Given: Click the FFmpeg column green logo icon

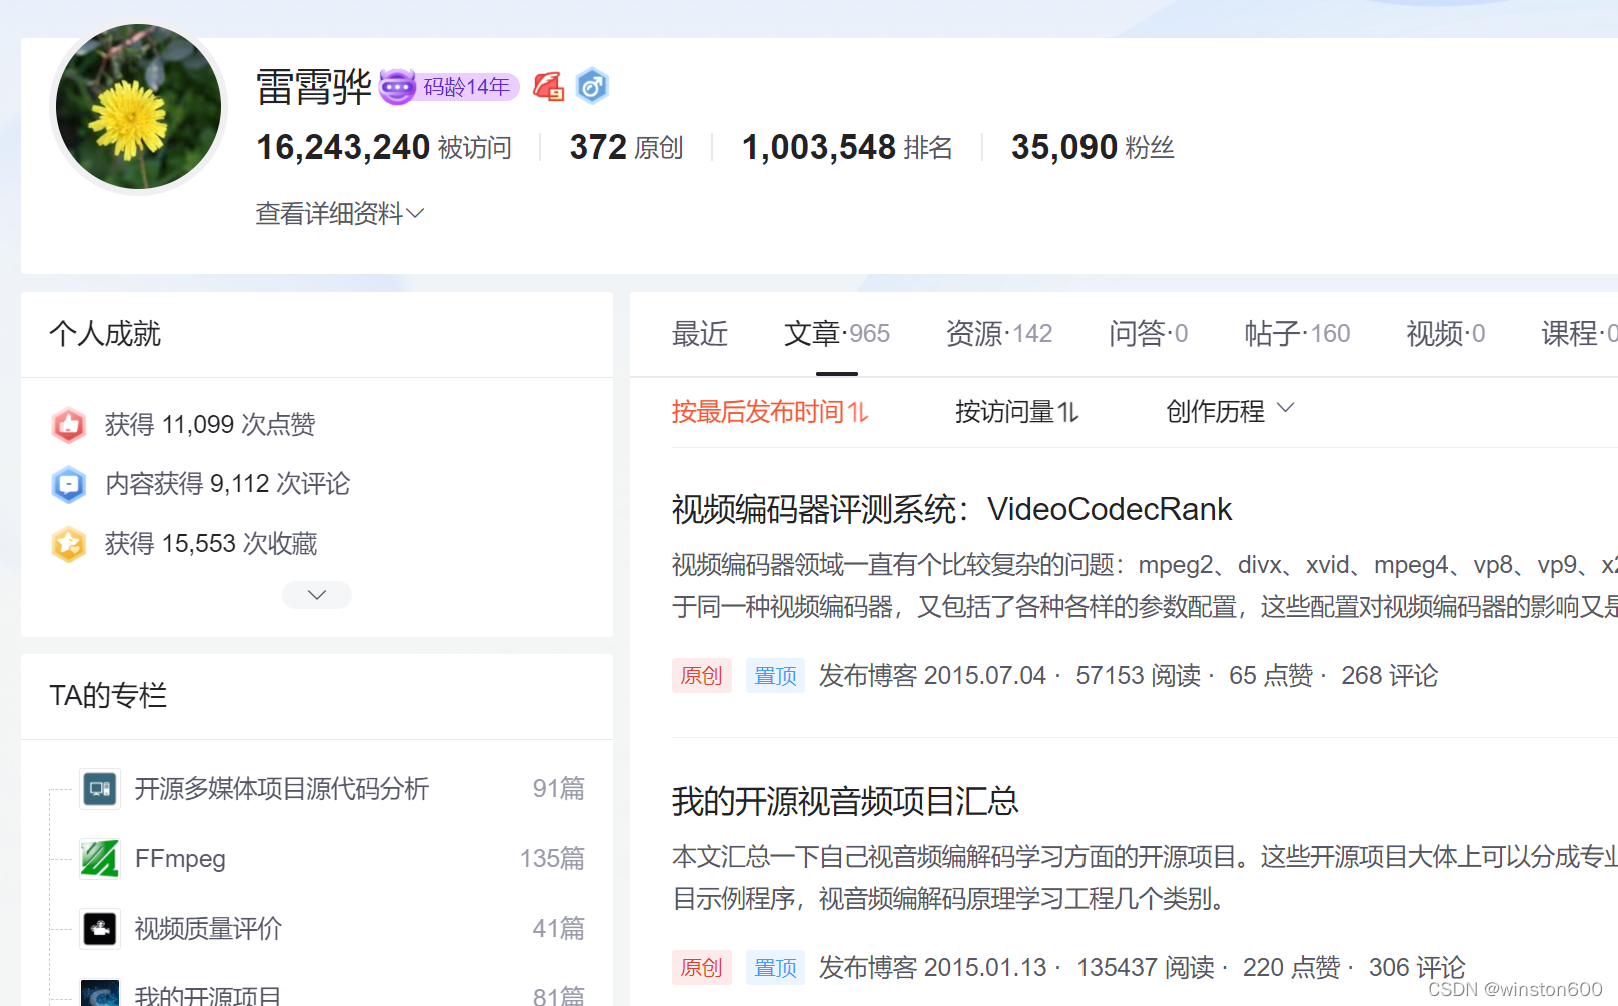Looking at the screenshot, I should tap(100, 858).
